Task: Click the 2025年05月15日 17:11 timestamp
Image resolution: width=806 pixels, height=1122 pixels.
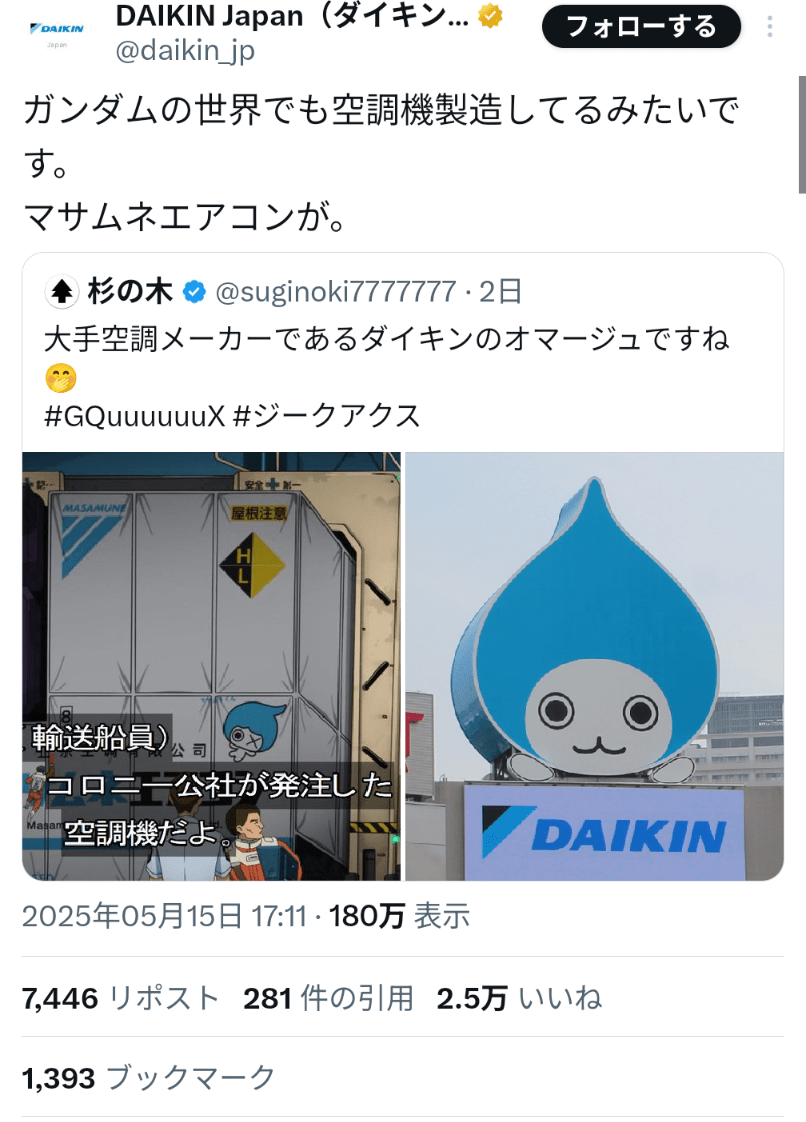Action: pos(164,917)
